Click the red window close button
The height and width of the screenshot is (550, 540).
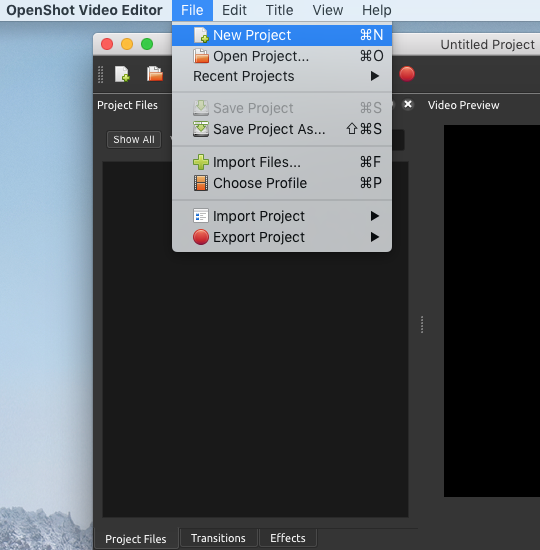pos(107,44)
